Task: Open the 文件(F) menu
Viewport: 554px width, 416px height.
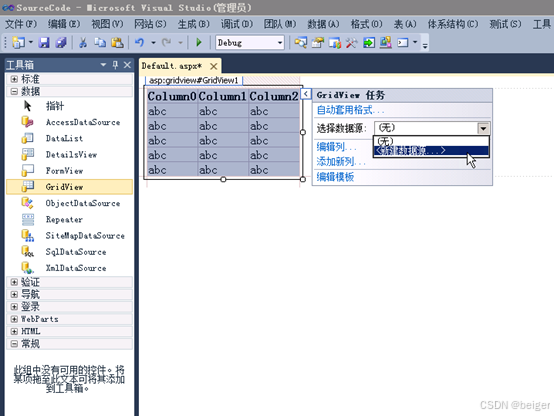Action: pos(21,24)
